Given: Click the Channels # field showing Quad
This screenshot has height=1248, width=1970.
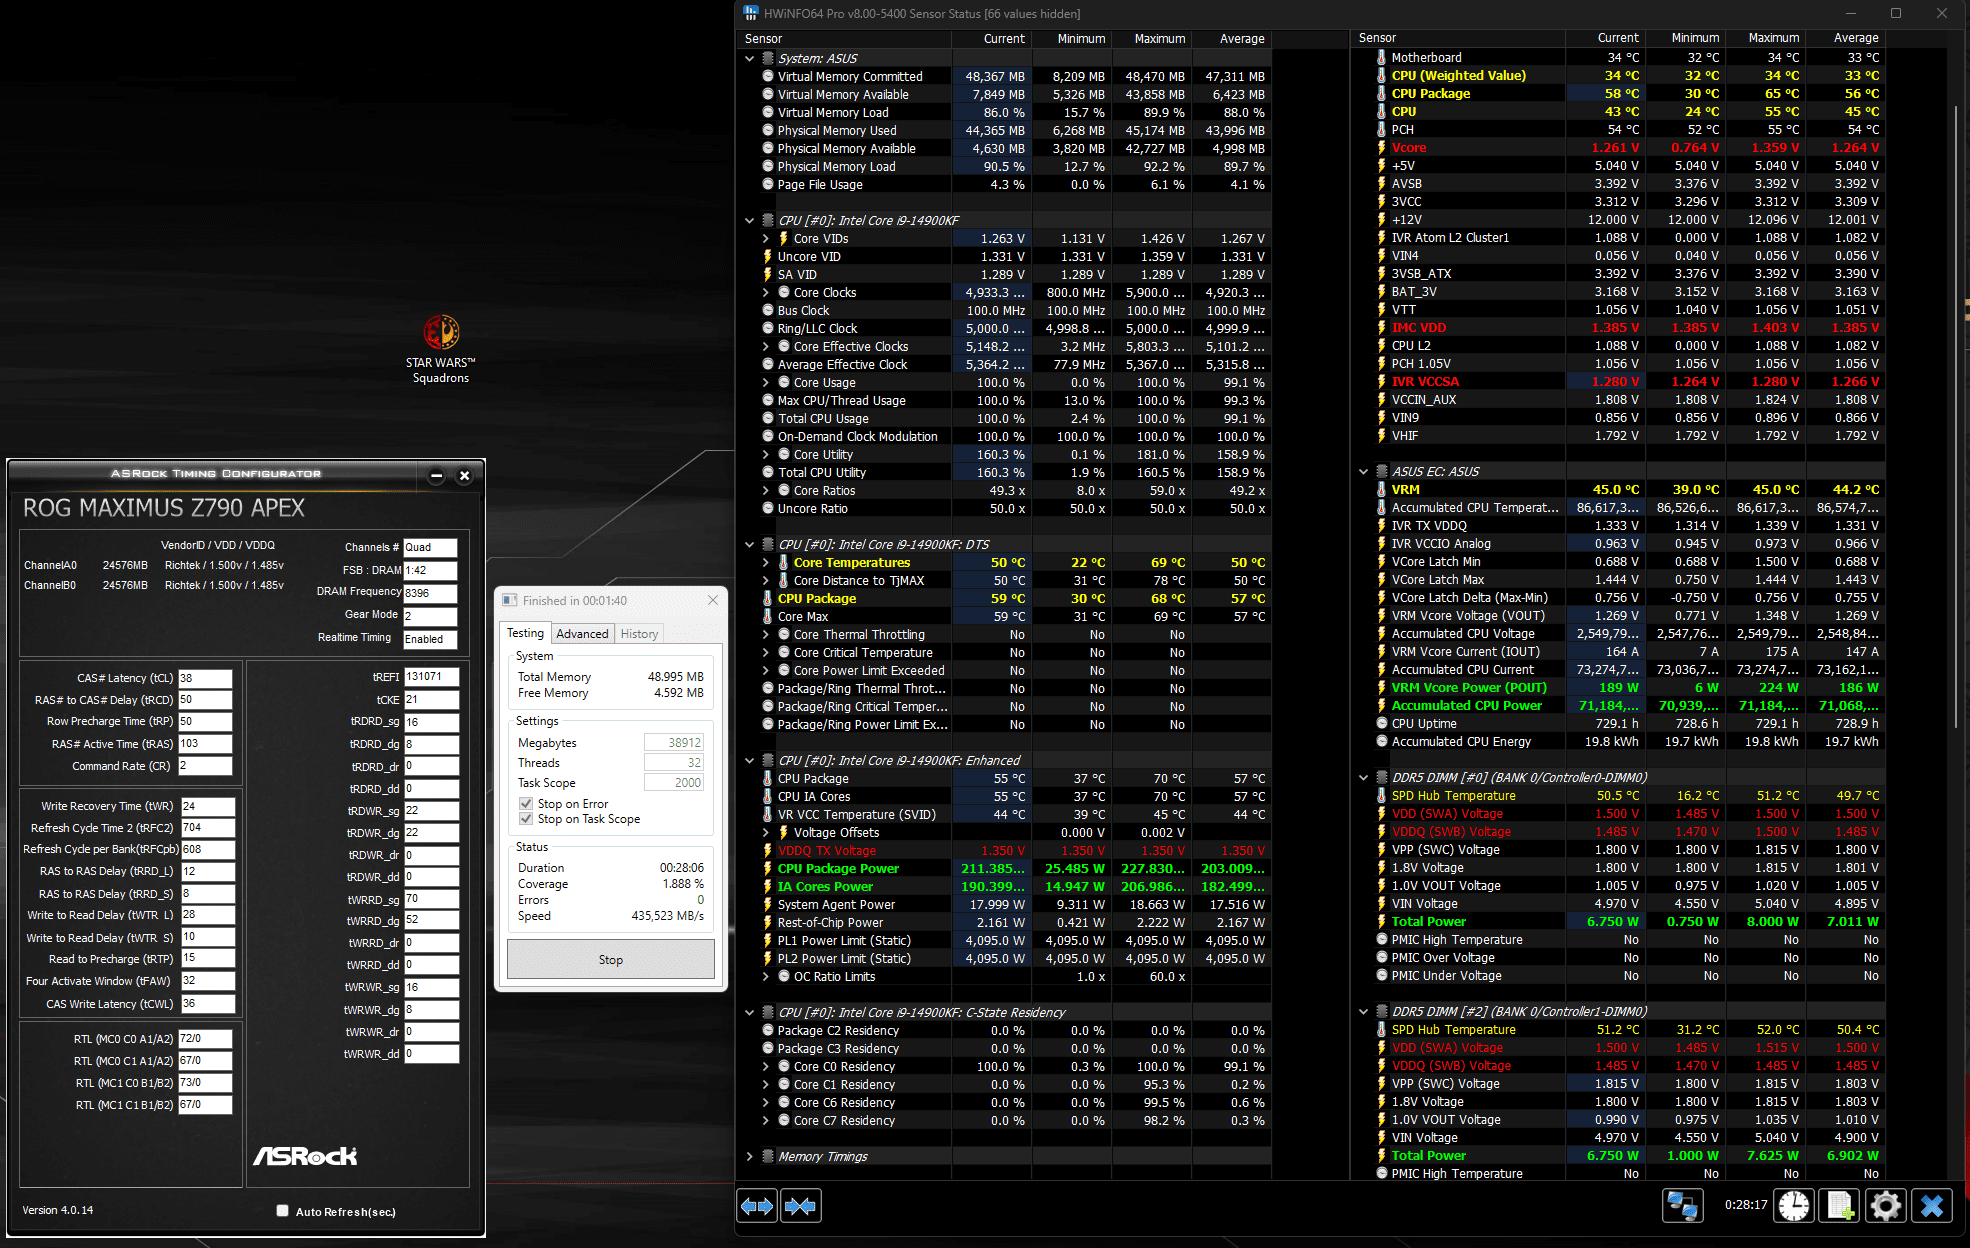Looking at the screenshot, I should (x=430, y=547).
